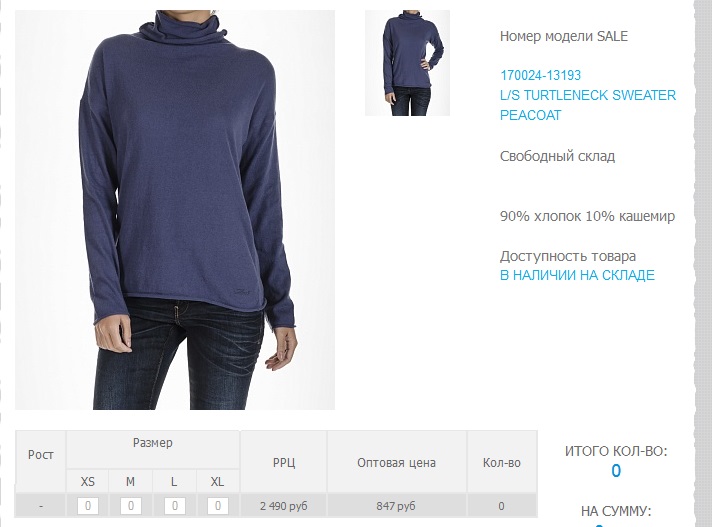Focus the XS size quantity field
The image size is (712, 527).
coord(88,506)
